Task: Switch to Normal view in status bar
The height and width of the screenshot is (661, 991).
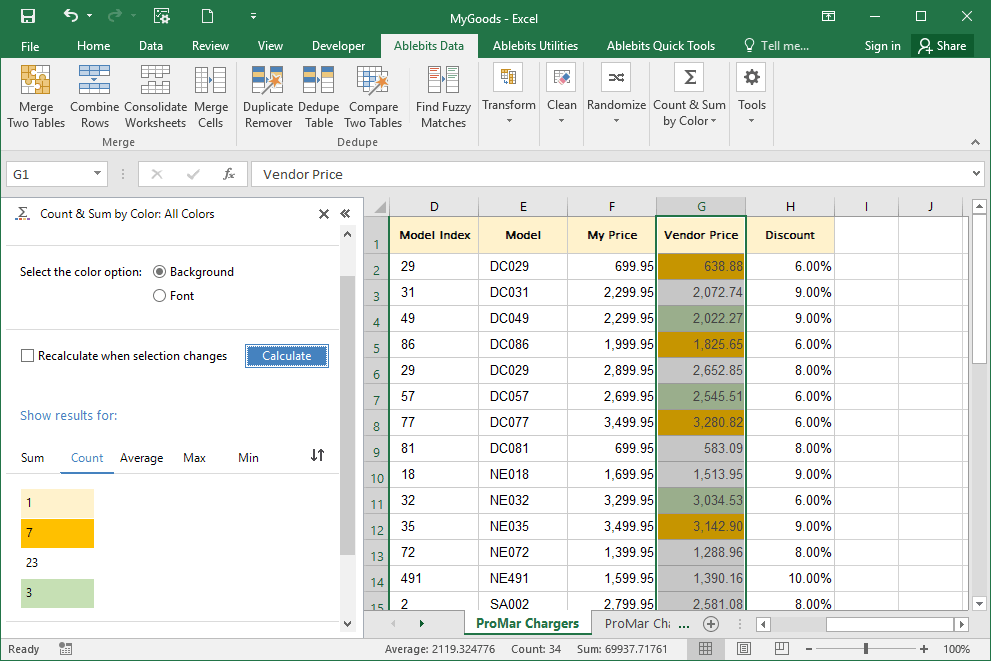Action: (x=705, y=649)
